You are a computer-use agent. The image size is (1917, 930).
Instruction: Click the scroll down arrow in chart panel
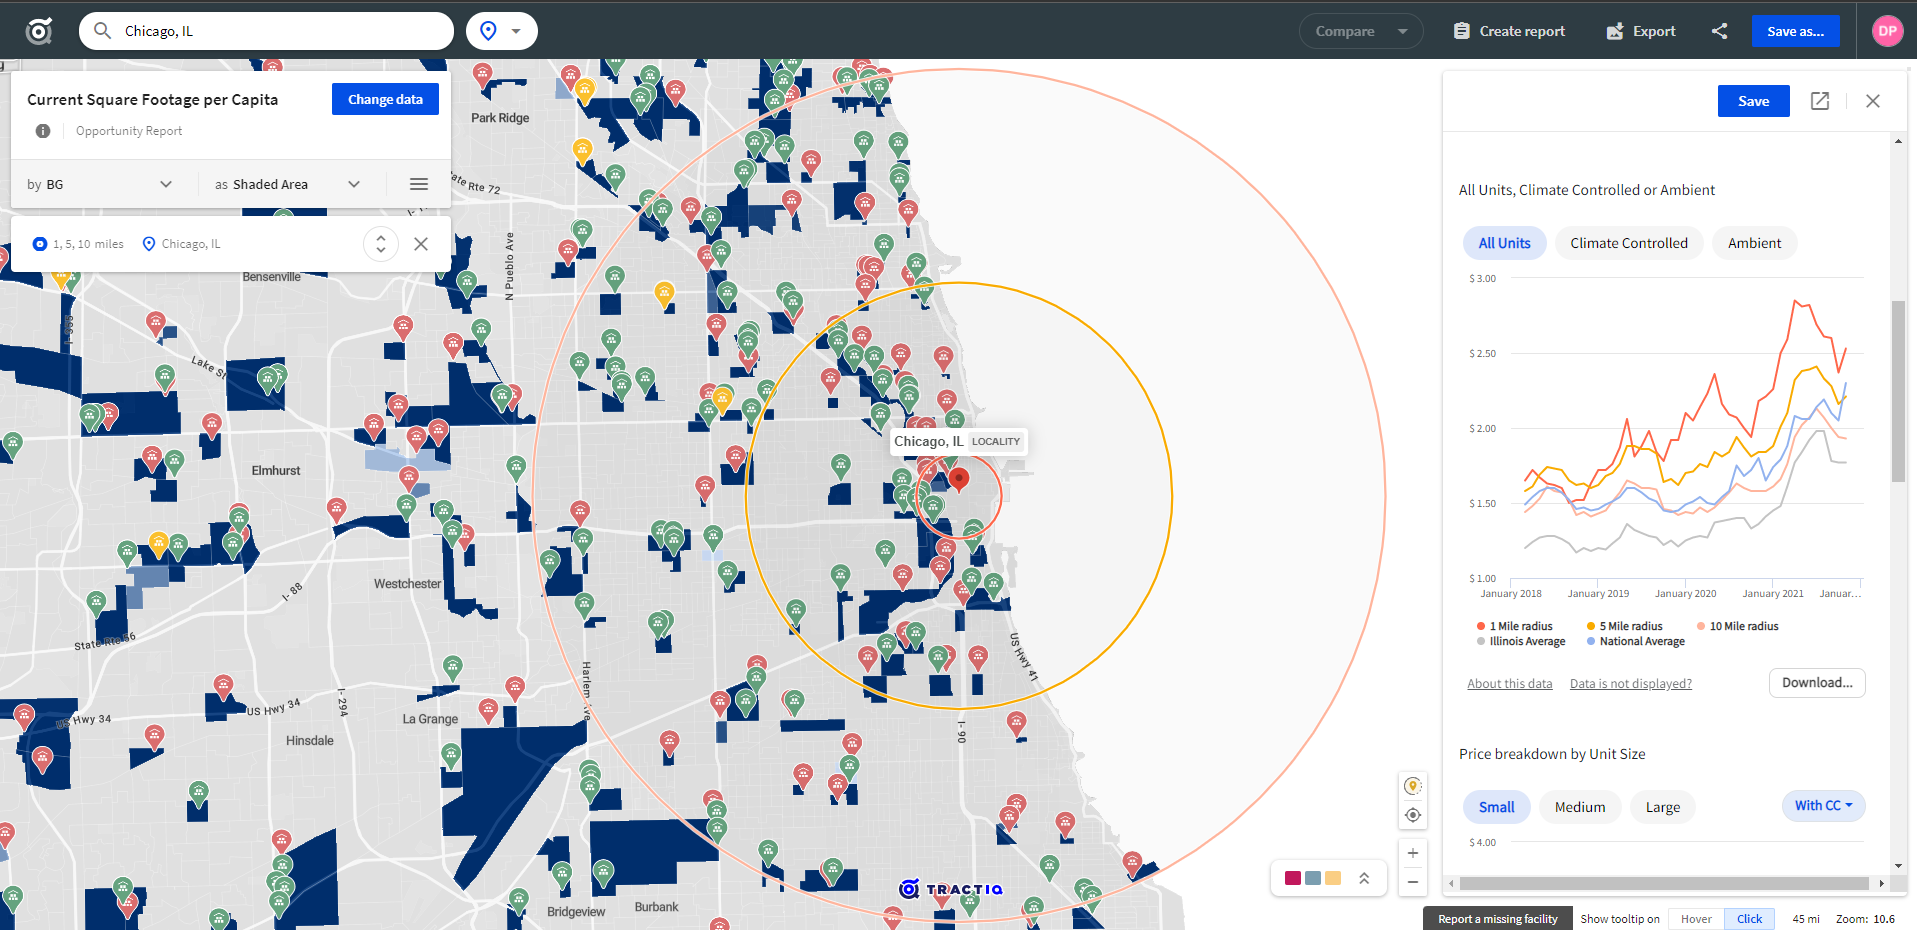(1898, 866)
